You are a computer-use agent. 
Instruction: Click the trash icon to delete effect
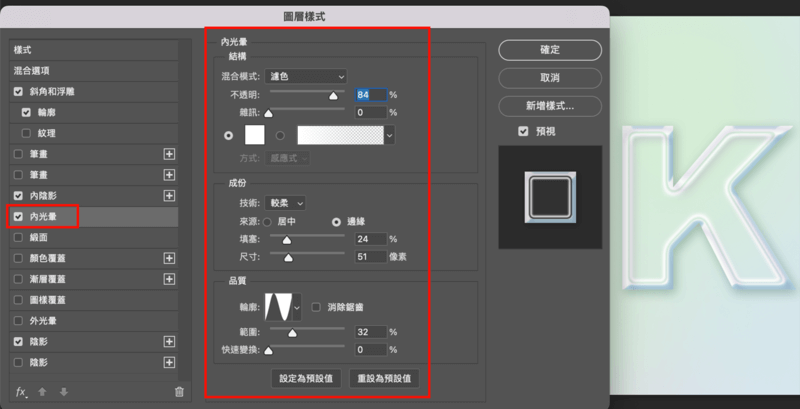[x=179, y=392]
